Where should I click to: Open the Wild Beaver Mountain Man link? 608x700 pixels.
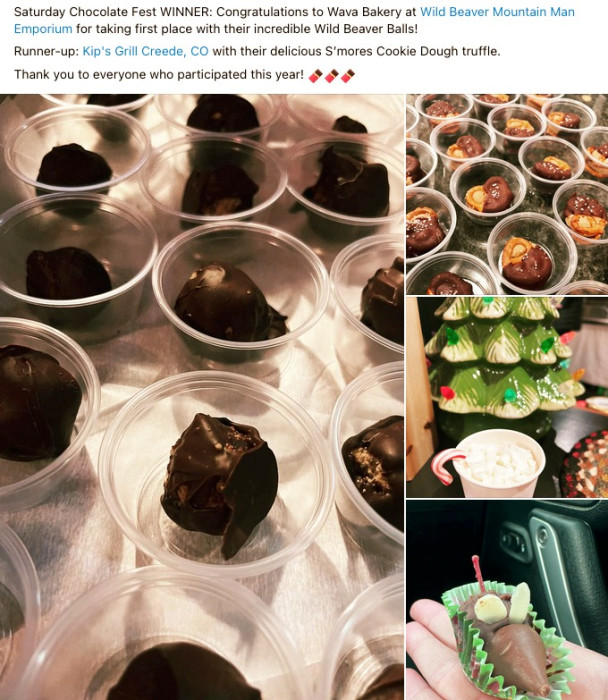(497, 12)
